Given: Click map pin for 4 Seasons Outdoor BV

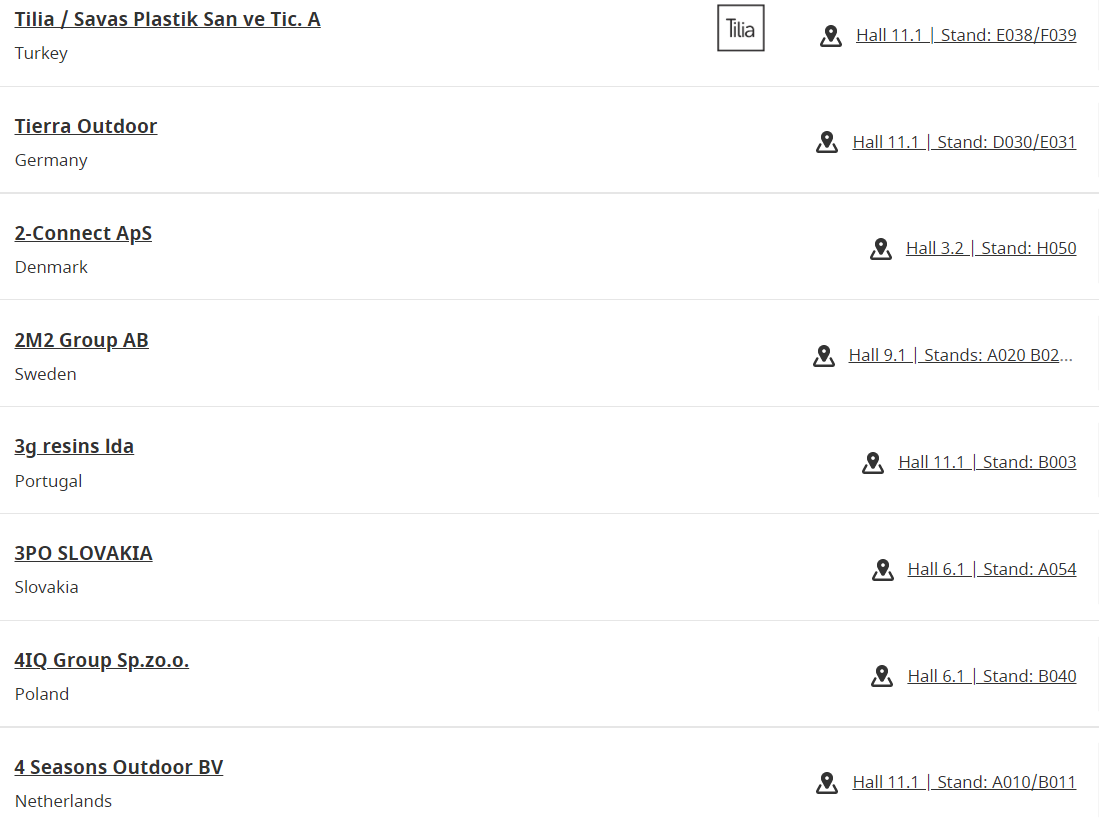Looking at the screenshot, I should coord(827,783).
